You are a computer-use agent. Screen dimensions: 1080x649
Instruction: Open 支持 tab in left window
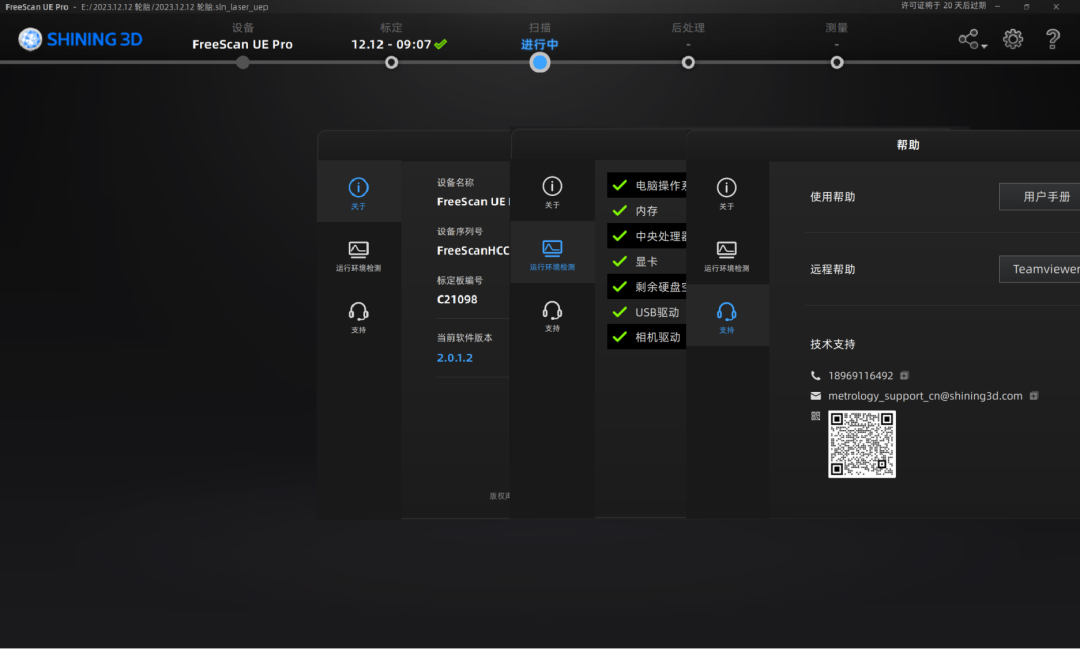[358, 318]
